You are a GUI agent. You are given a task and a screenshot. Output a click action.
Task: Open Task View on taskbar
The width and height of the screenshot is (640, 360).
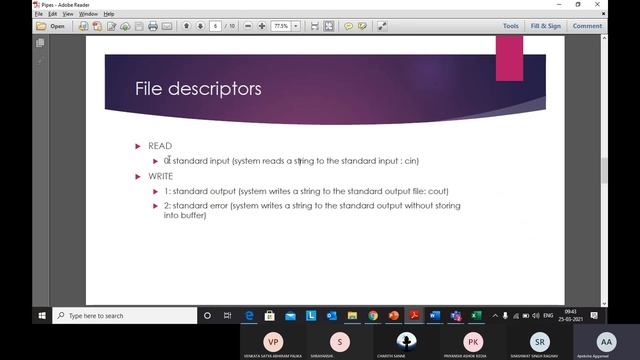227,316
